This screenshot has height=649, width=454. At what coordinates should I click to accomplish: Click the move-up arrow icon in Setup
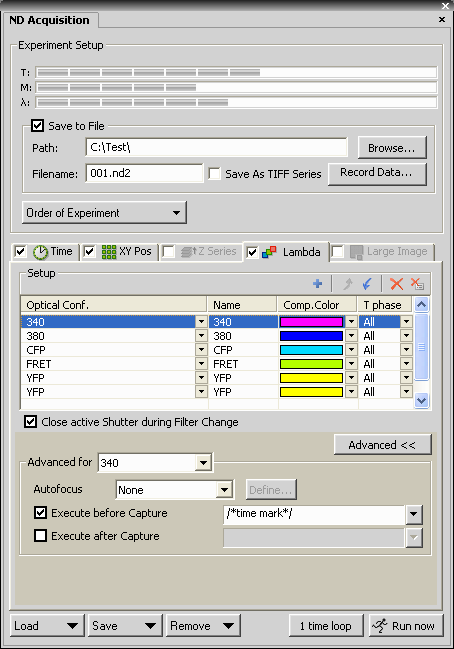click(348, 284)
